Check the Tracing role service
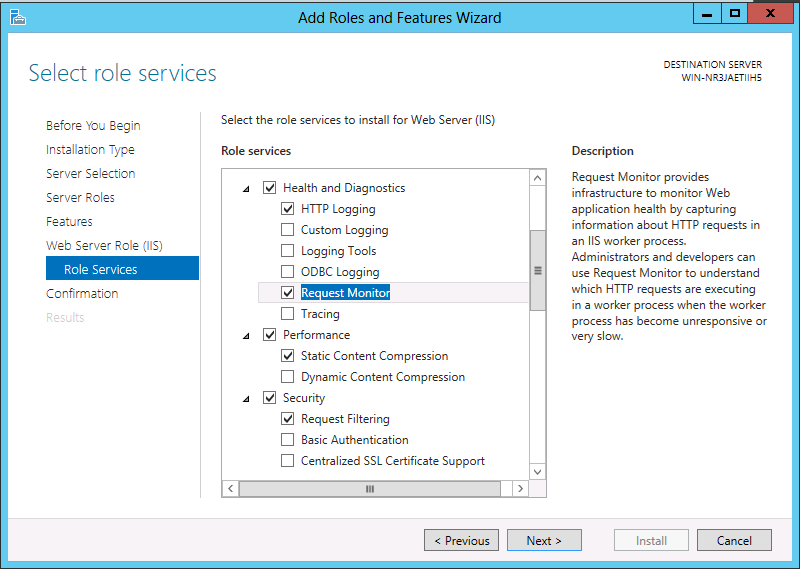Viewport: 800px width, 569px height. [288, 313]
